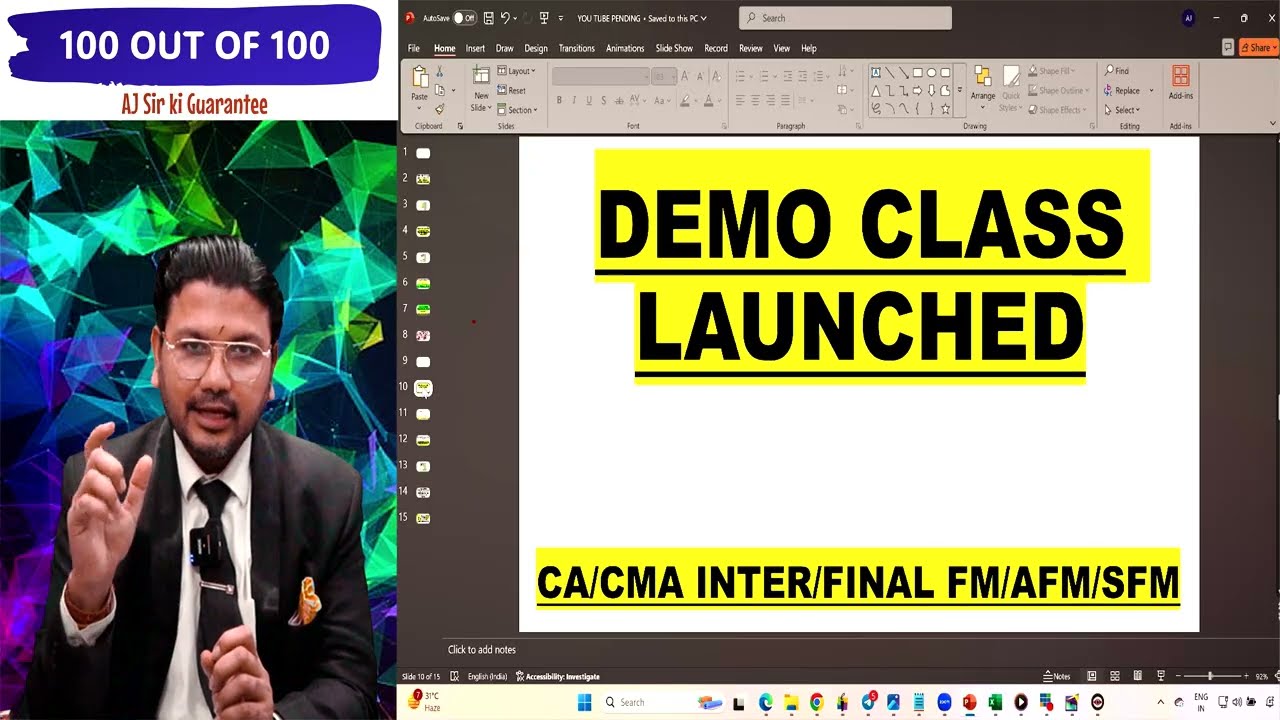Start presentation from beginning icon in title bar
Viewport: 1280px width, 720px height.
coord(544,18)
